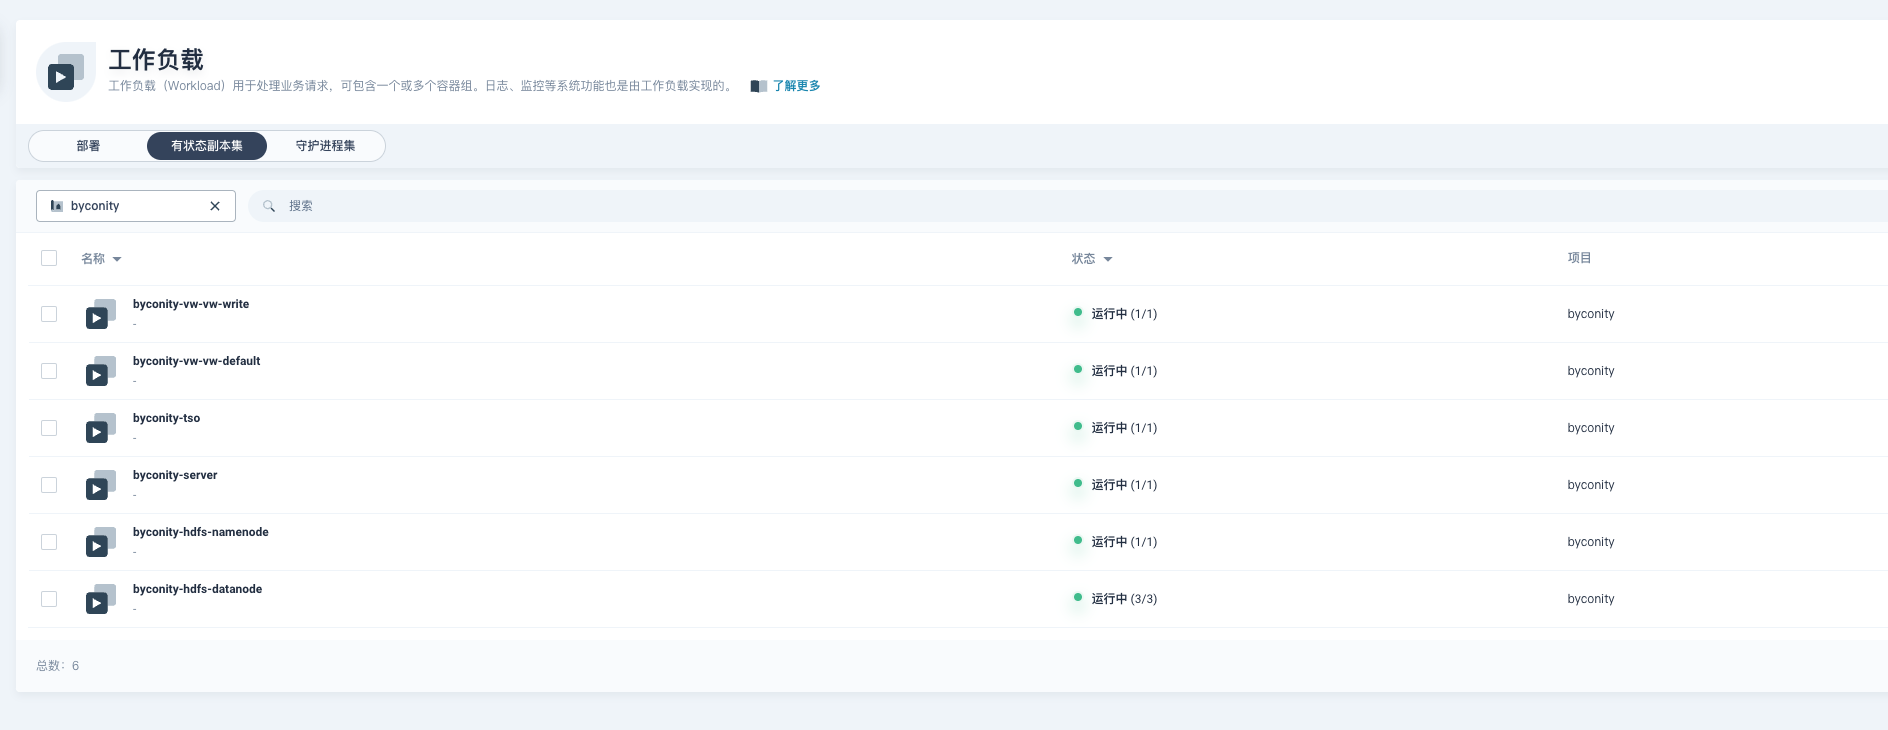Image resolution: width=1888 pixels, height=730 pixels.
Task: Check the byconity-tso row checkbox
Action: click(49, 428)
